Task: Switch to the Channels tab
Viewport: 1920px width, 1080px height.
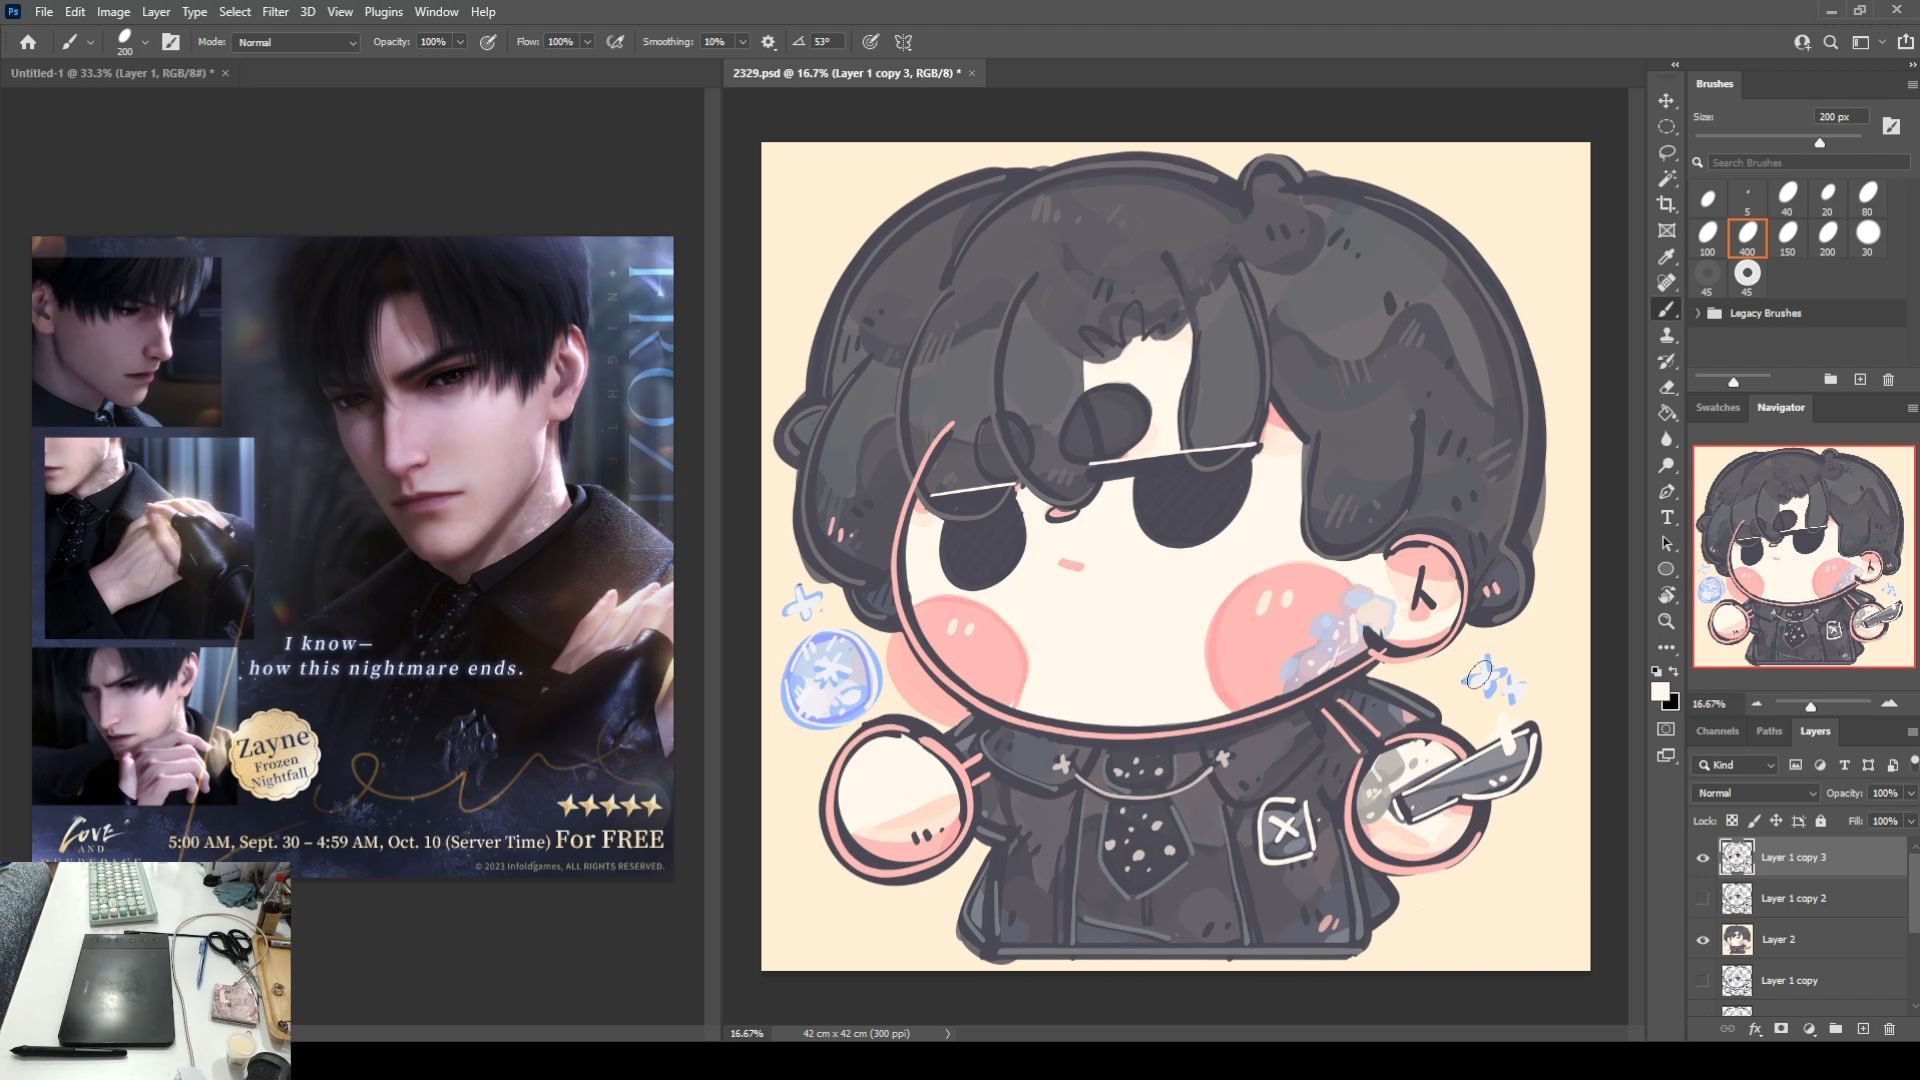Action: tap(1717, 731)
